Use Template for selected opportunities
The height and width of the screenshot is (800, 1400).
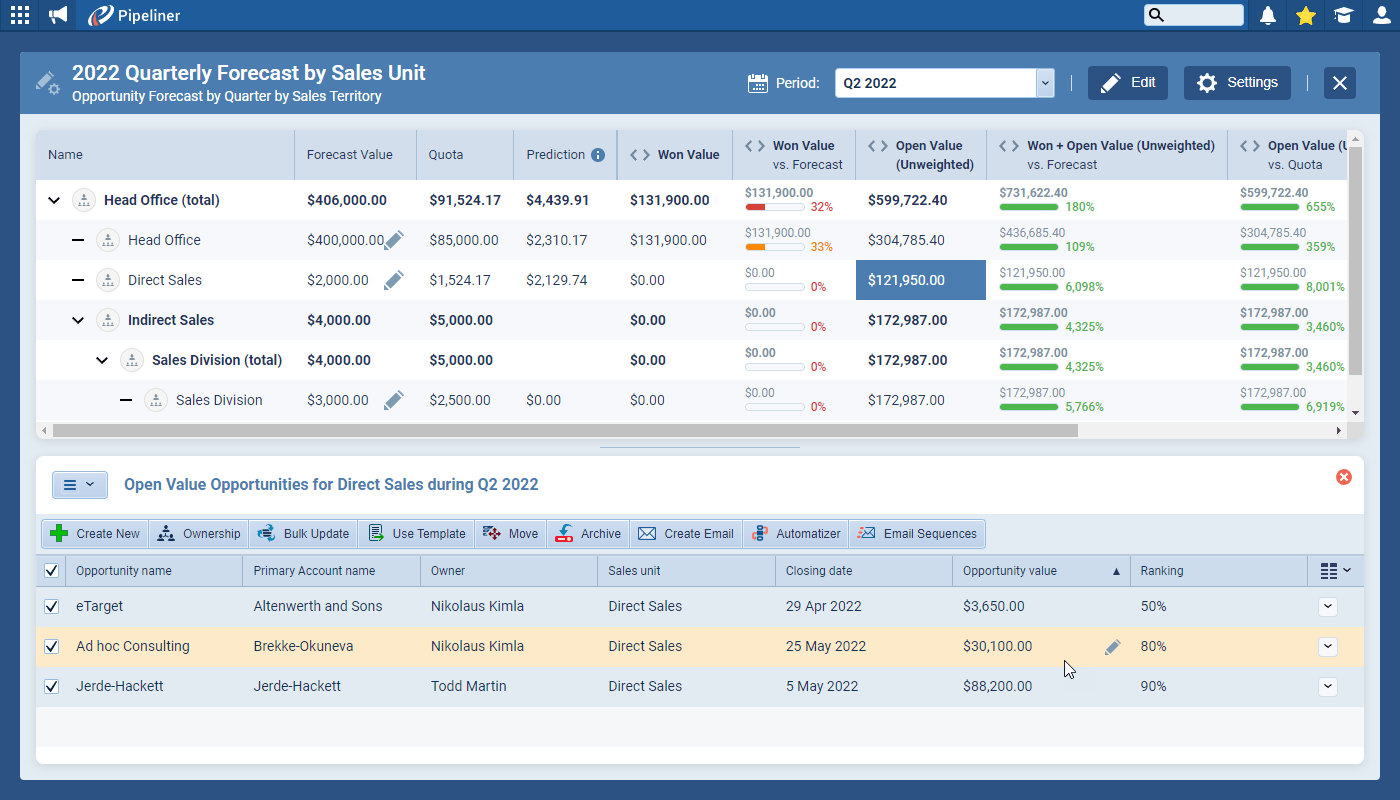[x=416, y=533]
